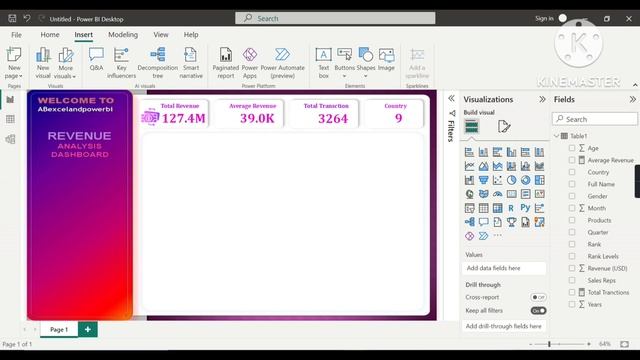Switch to the Modeling ribbon tab
This screenshot has width=640, height=360.
pos(123,35)
